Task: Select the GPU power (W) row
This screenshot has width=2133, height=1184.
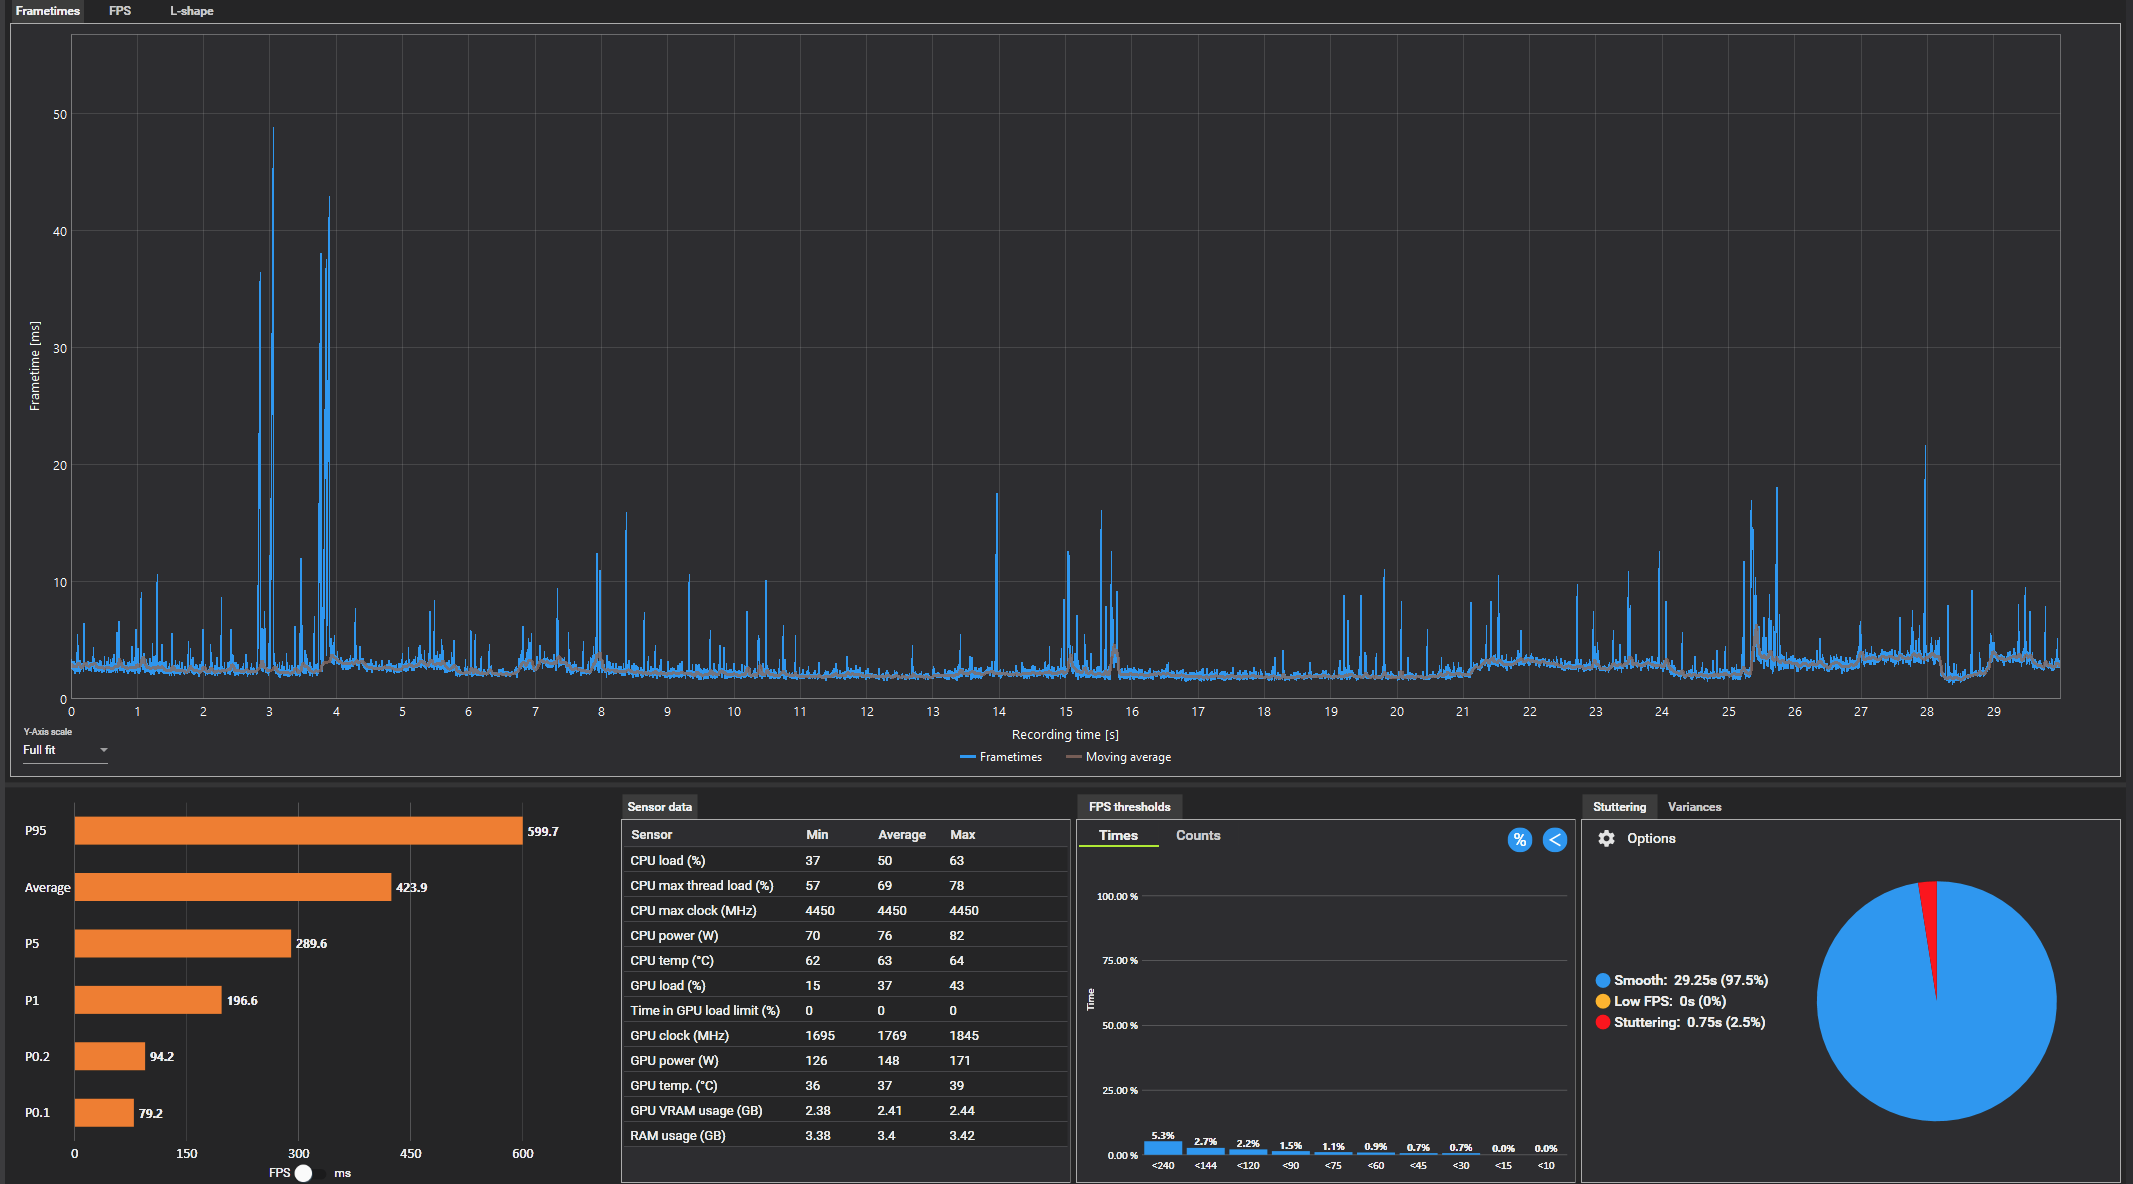Action: 845,1060
